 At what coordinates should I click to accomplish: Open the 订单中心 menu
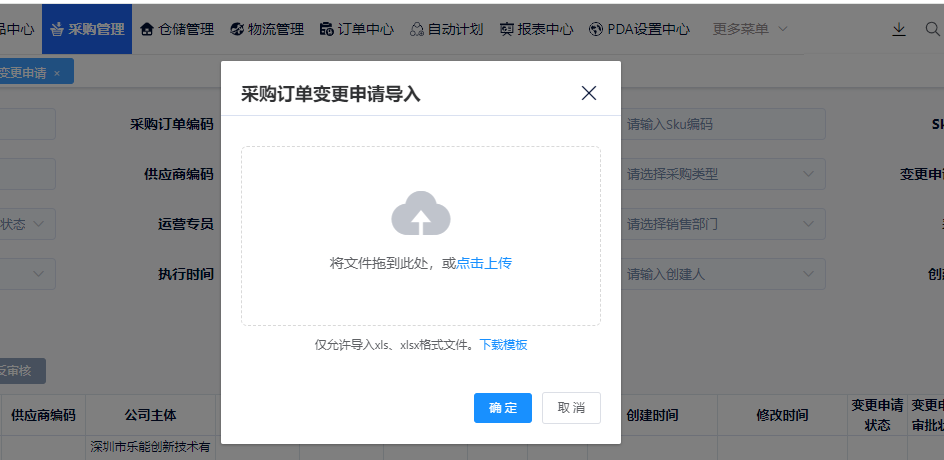pyautogui.click(x=357, y=29)
